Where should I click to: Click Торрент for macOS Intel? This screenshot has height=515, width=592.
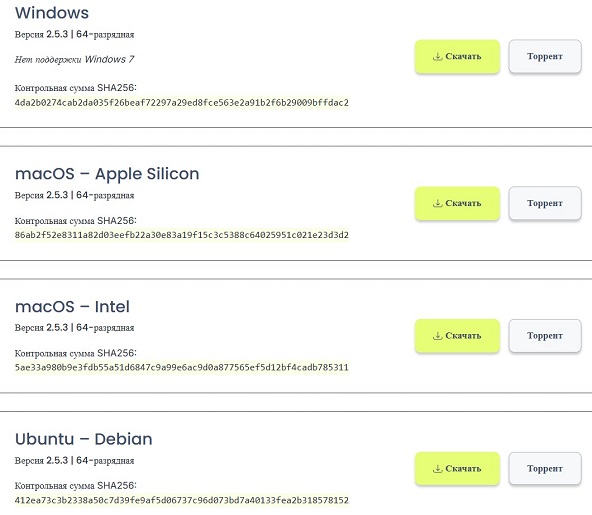point(545,336)
